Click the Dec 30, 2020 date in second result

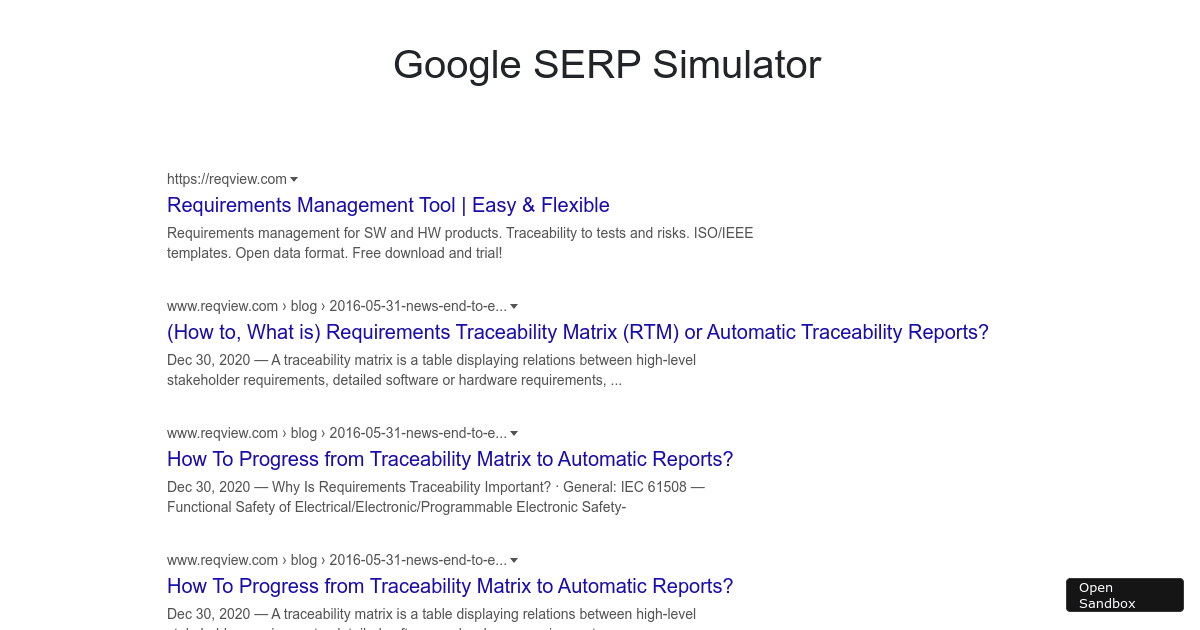205,360
